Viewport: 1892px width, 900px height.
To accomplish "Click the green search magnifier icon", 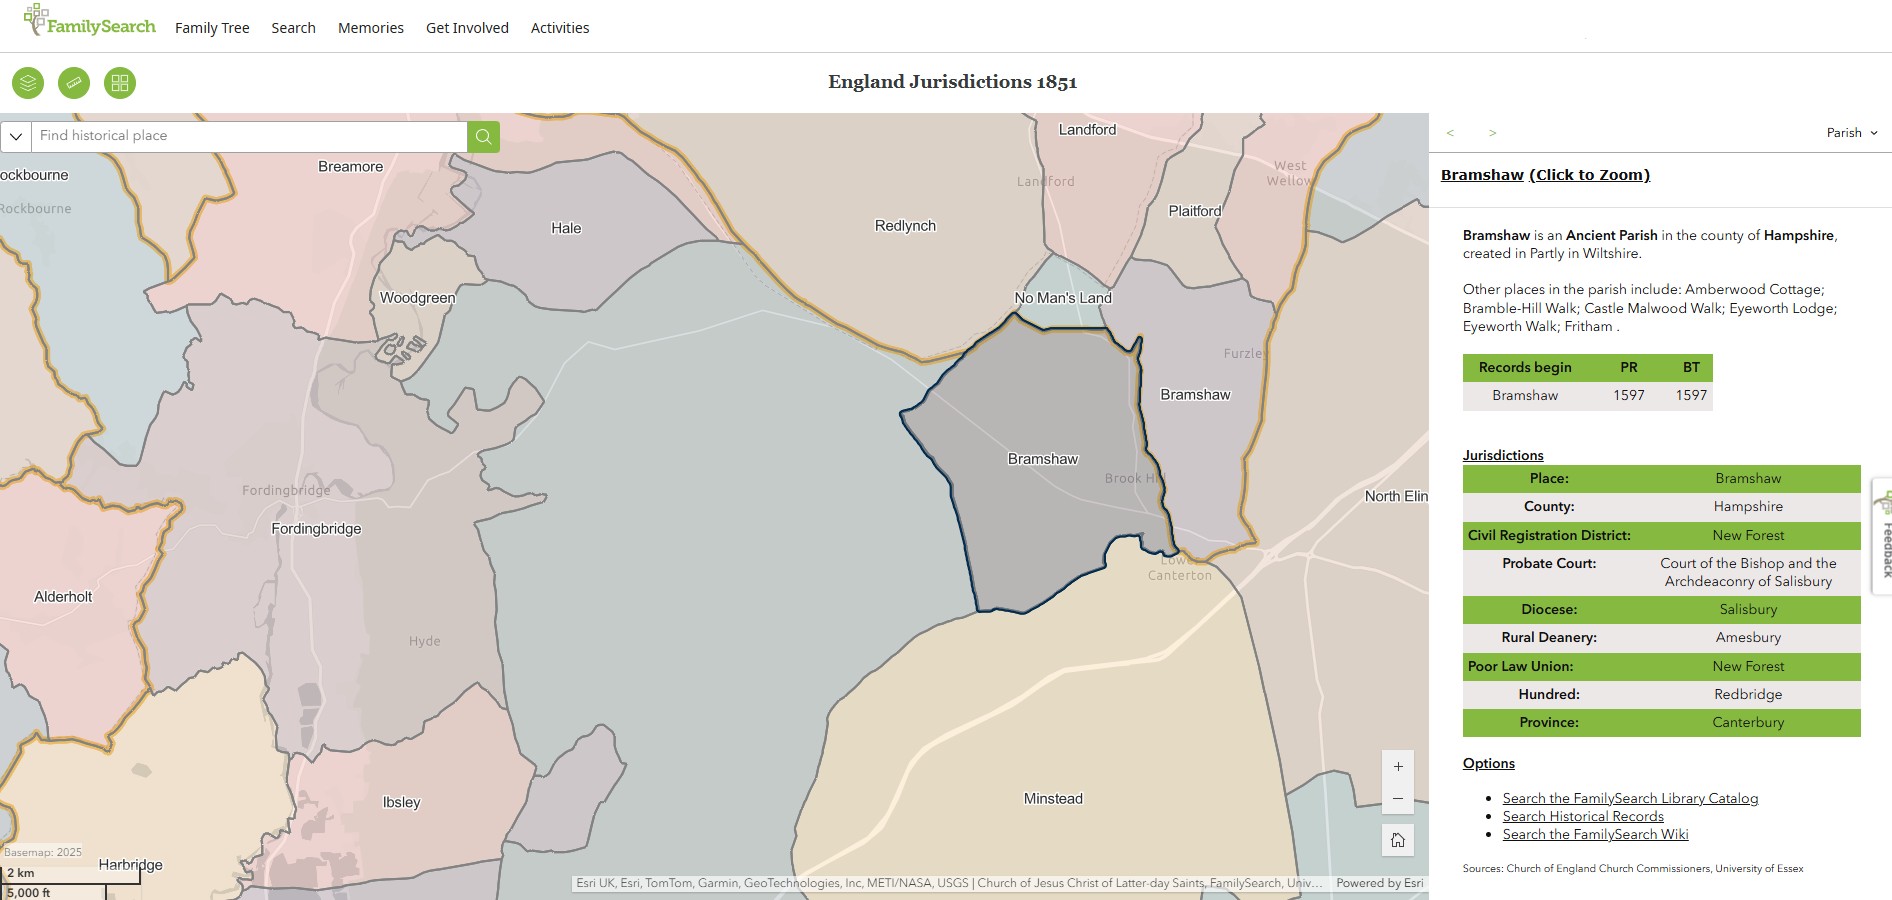I will point(483,136).
